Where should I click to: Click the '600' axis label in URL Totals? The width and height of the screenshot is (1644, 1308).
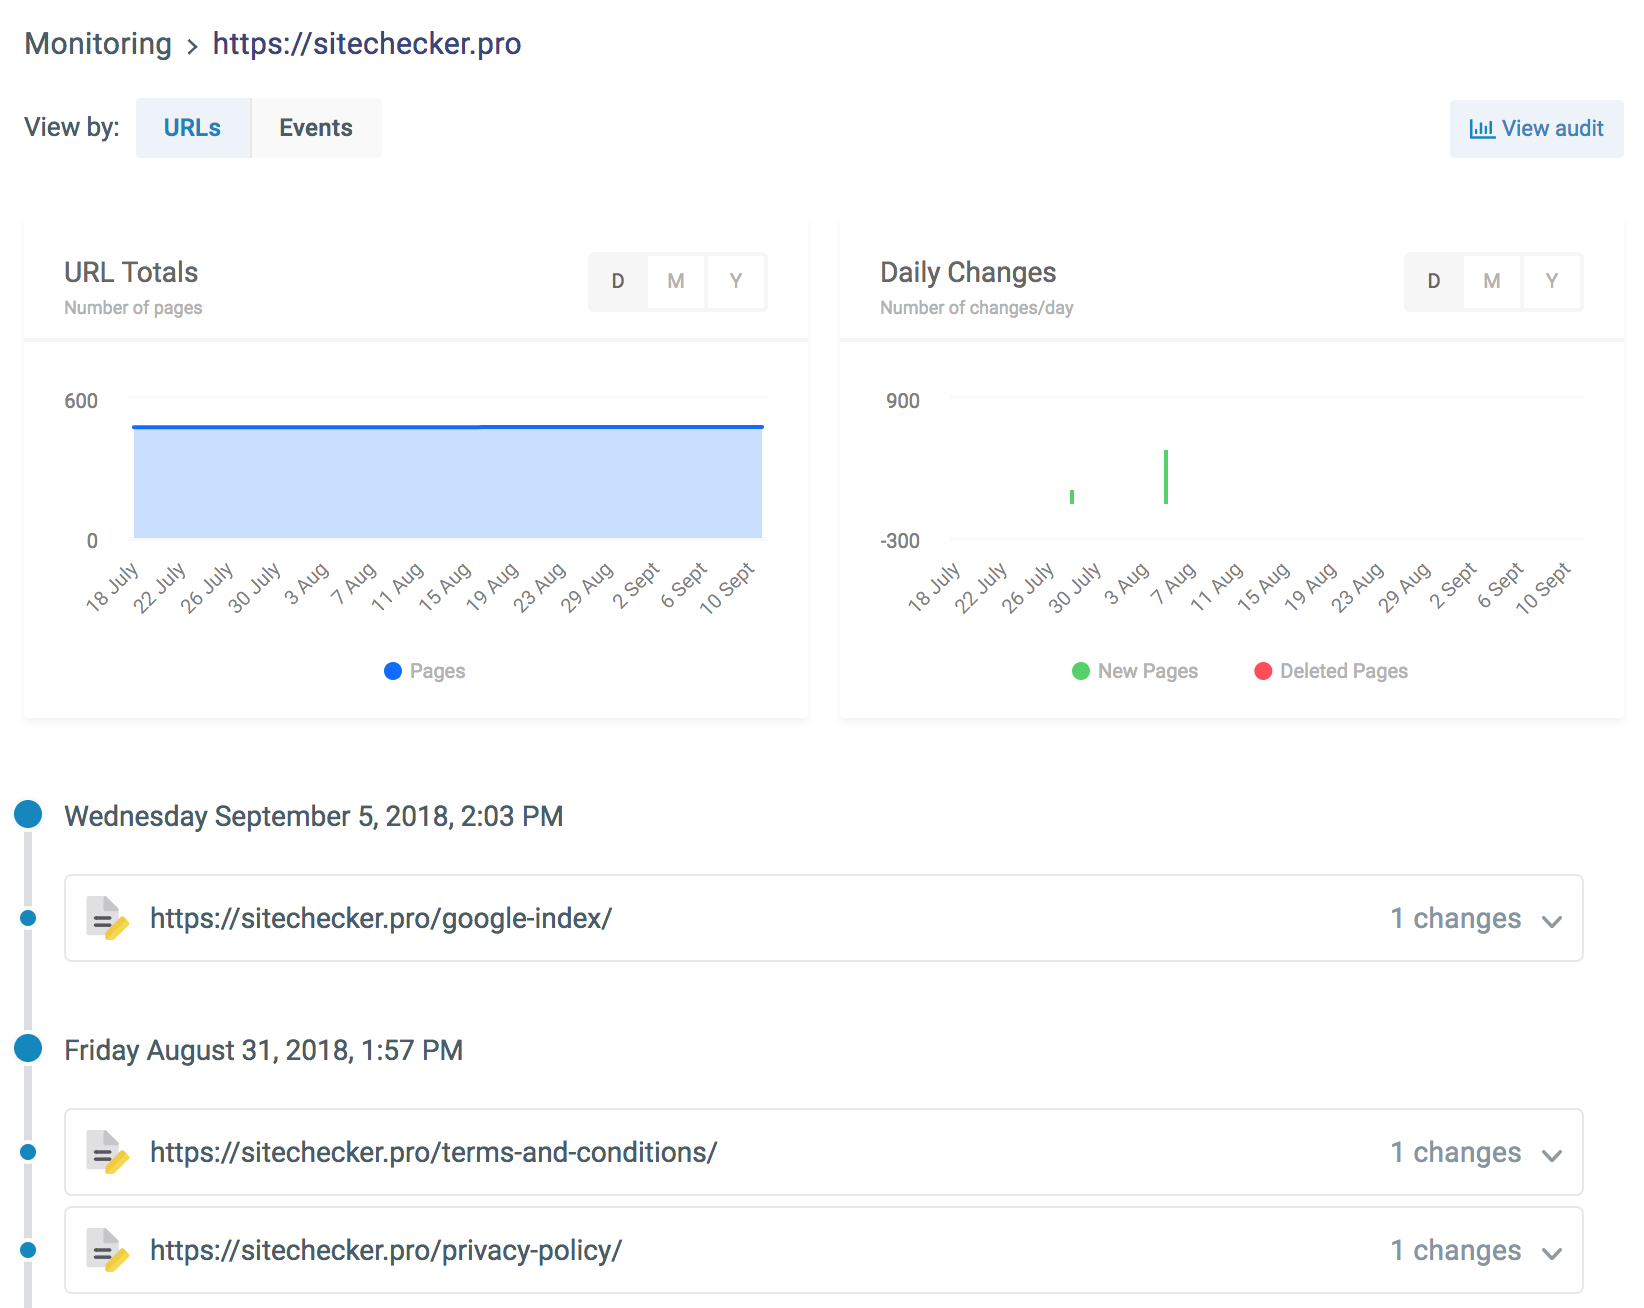coord(81,401)
